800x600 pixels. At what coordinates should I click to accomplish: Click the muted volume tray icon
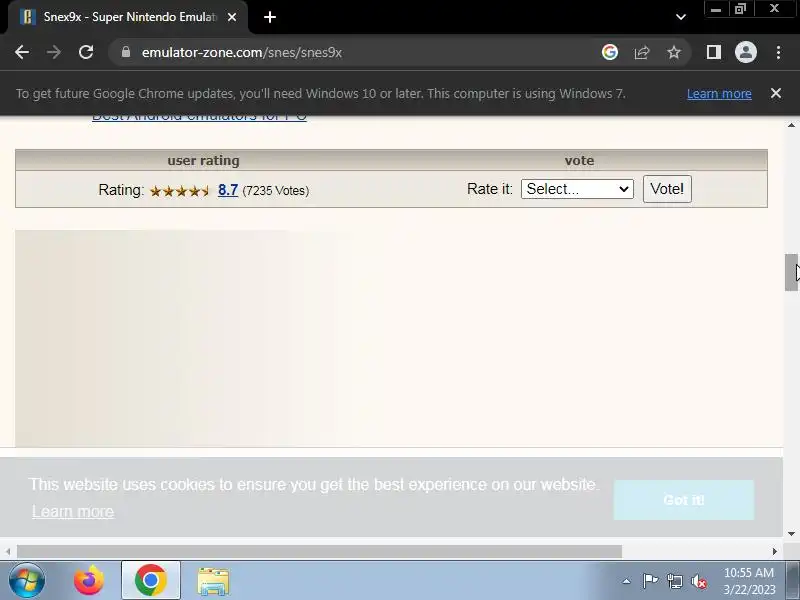click(x=698, y=581)
